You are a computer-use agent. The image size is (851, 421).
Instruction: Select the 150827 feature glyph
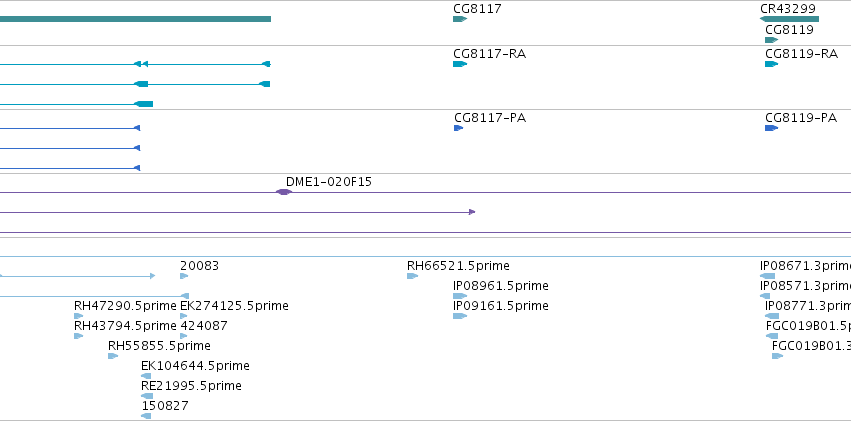coord(146,416)
